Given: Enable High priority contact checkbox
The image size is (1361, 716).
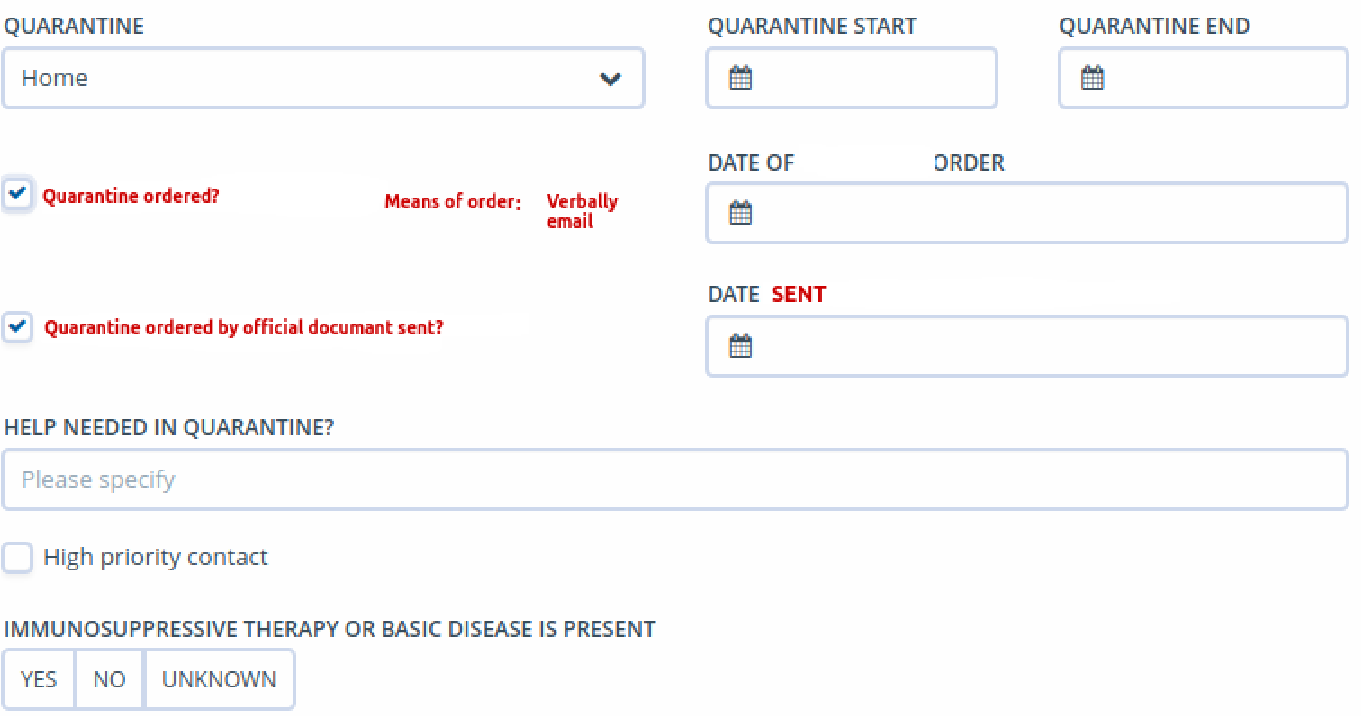Looking at the screenshot, I should pos(17,557).
